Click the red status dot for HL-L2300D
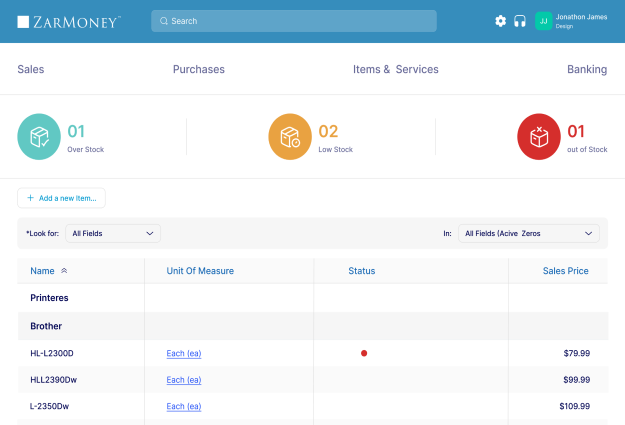 coord(364,353)
